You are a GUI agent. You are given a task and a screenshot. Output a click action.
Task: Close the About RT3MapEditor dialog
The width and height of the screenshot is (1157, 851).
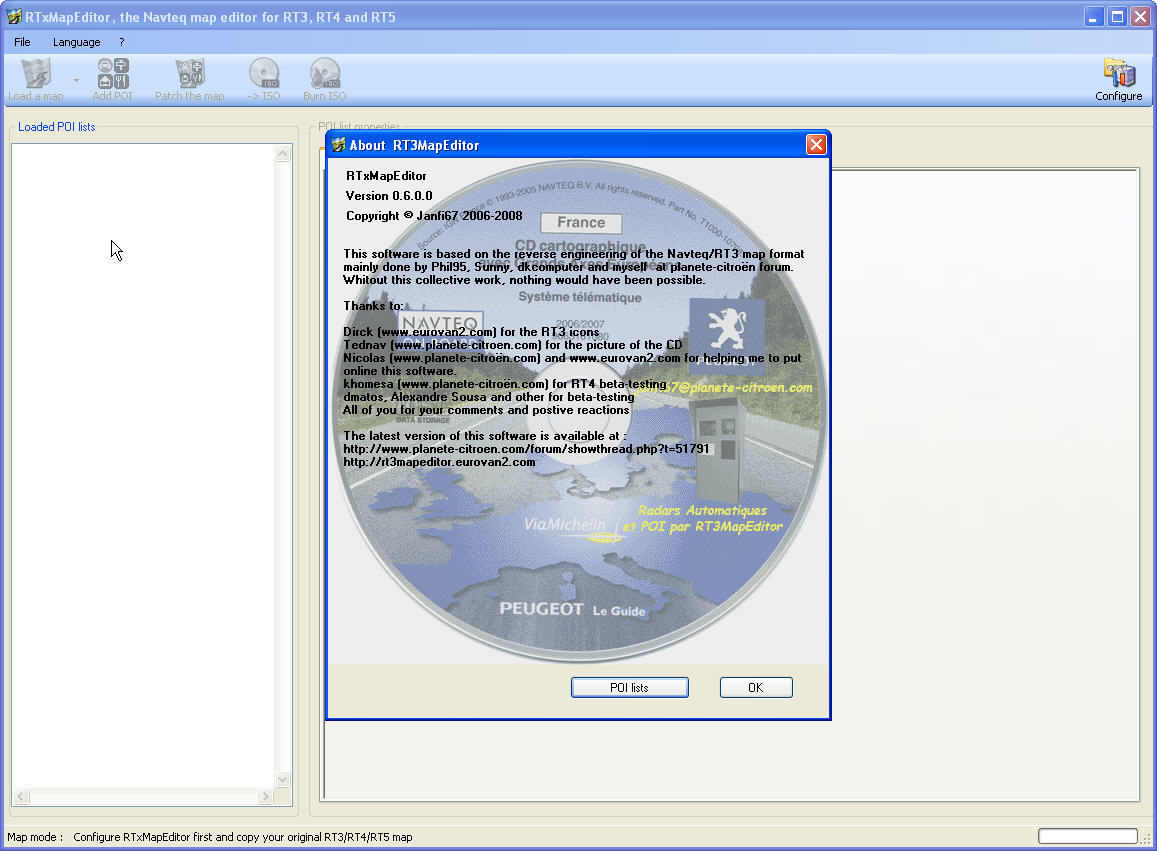815,145
